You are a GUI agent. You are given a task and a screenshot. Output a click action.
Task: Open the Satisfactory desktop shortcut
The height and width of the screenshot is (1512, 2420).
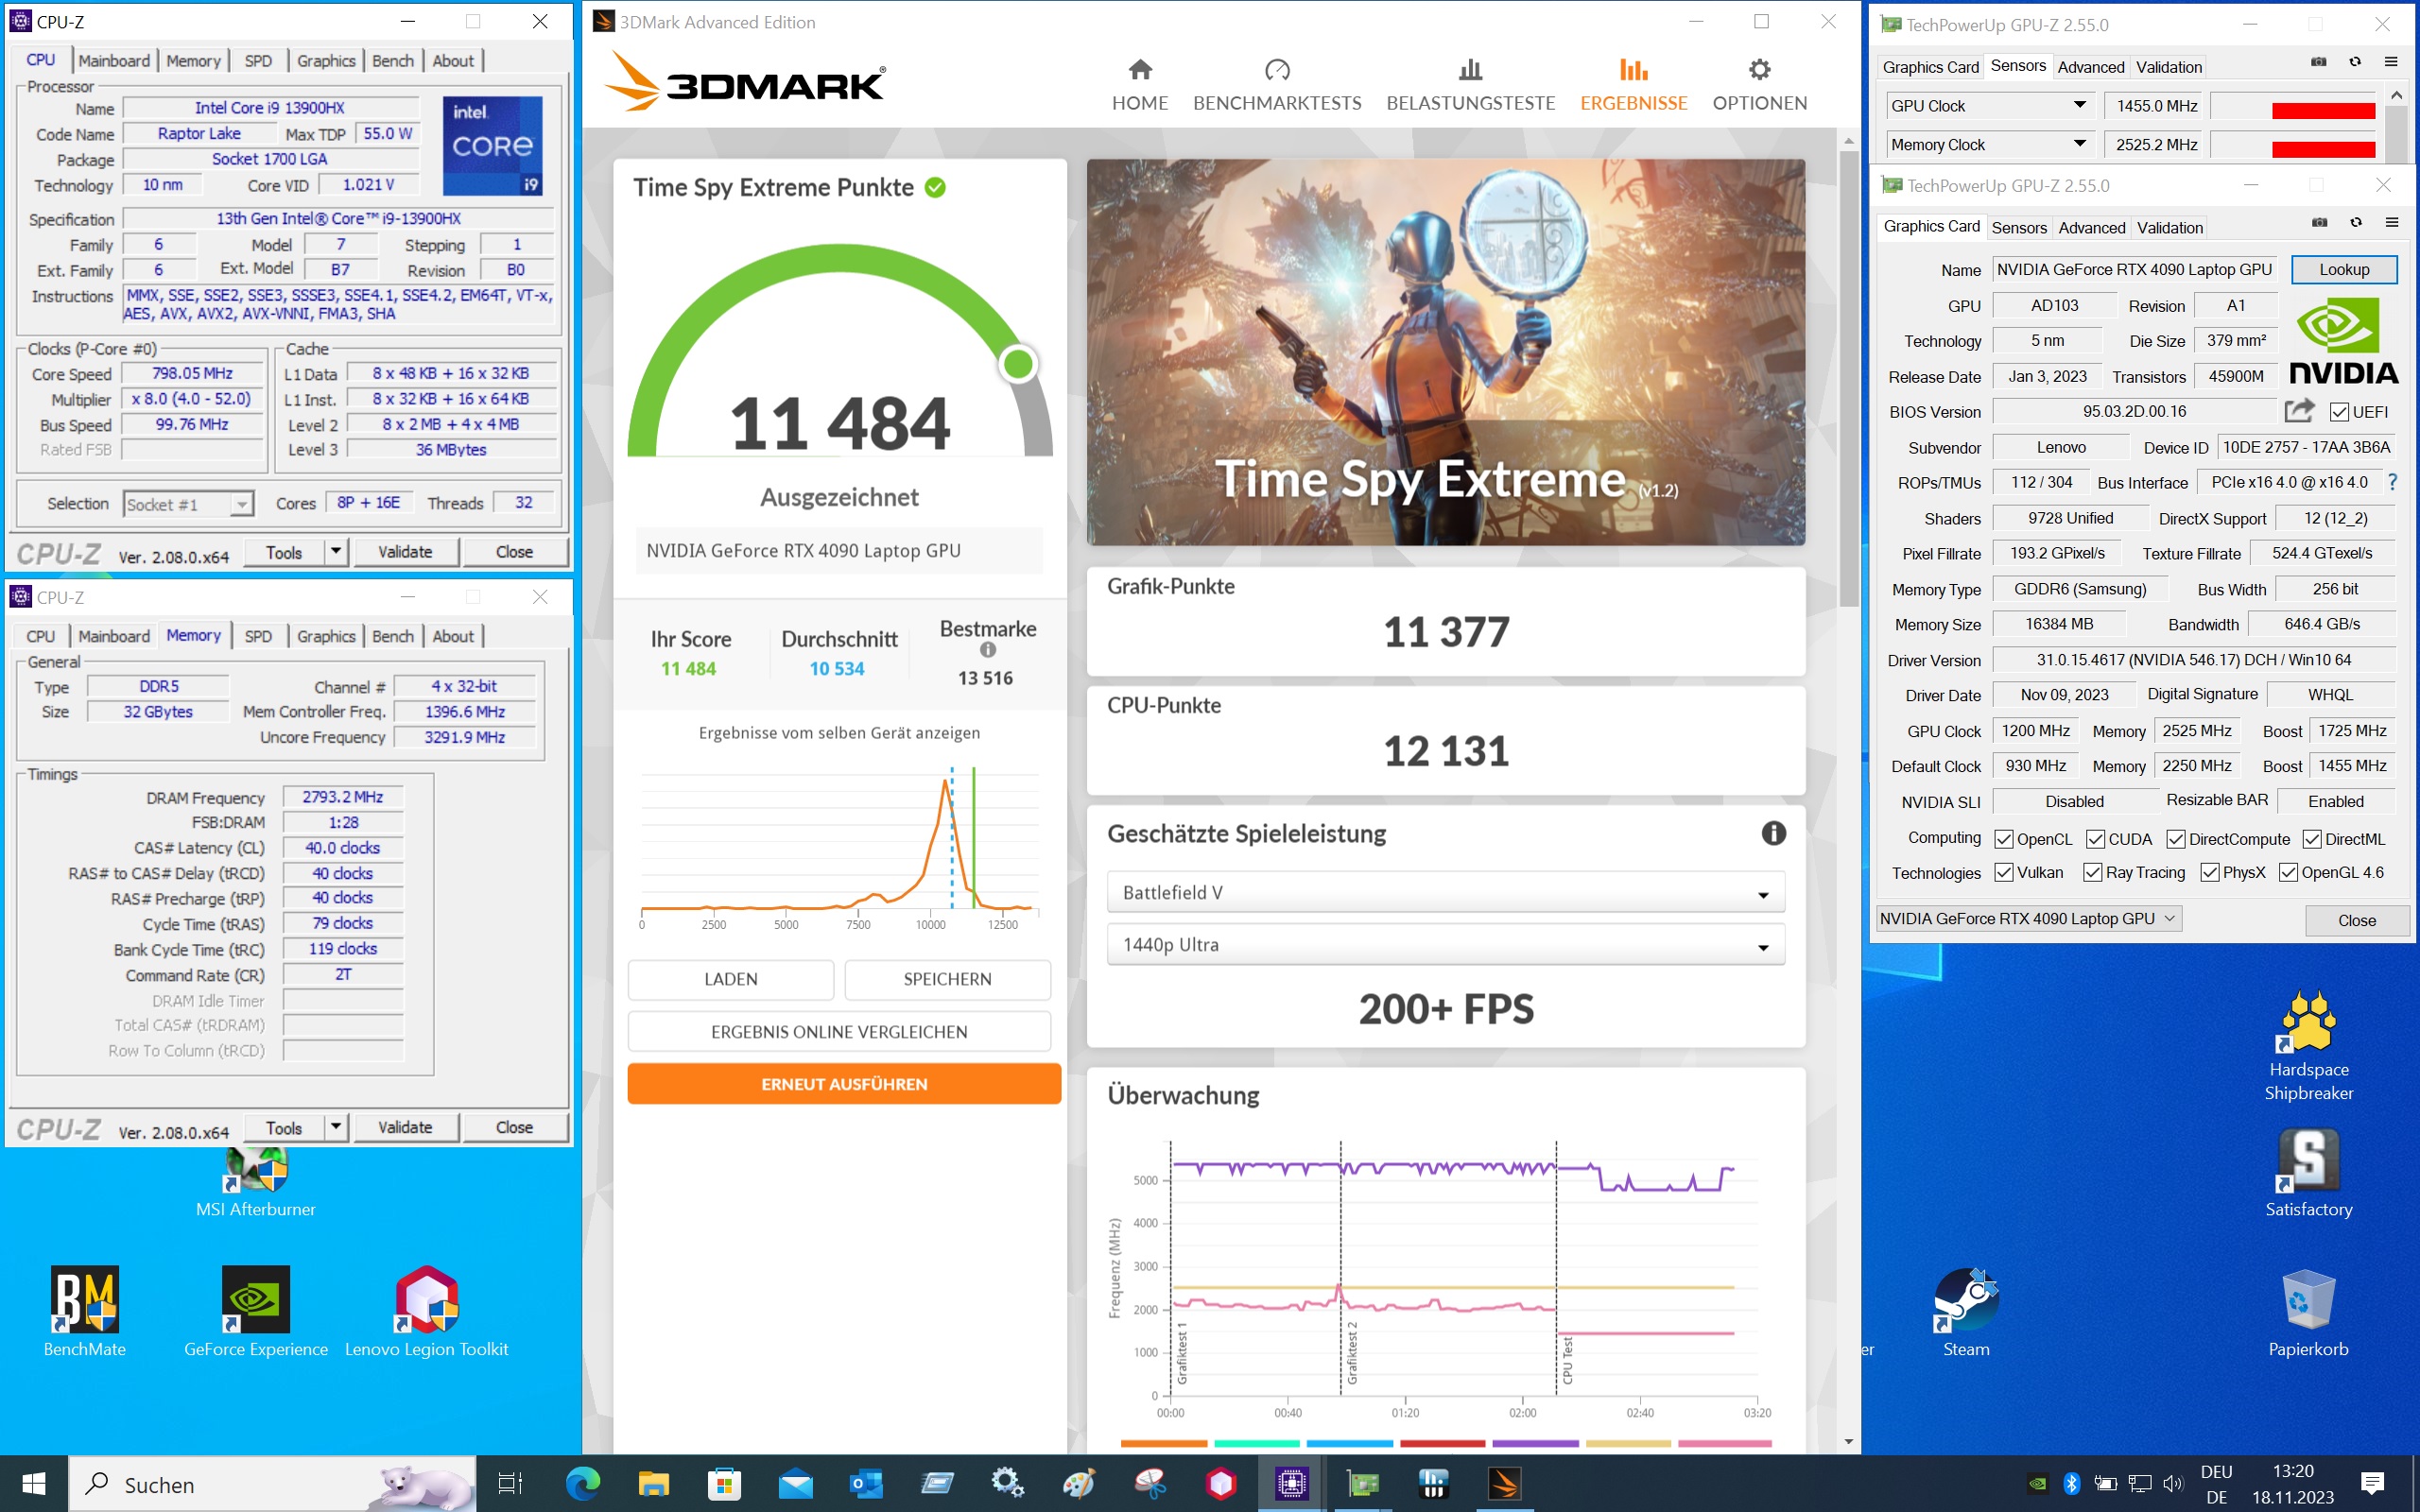(x=2308, y=1174)
